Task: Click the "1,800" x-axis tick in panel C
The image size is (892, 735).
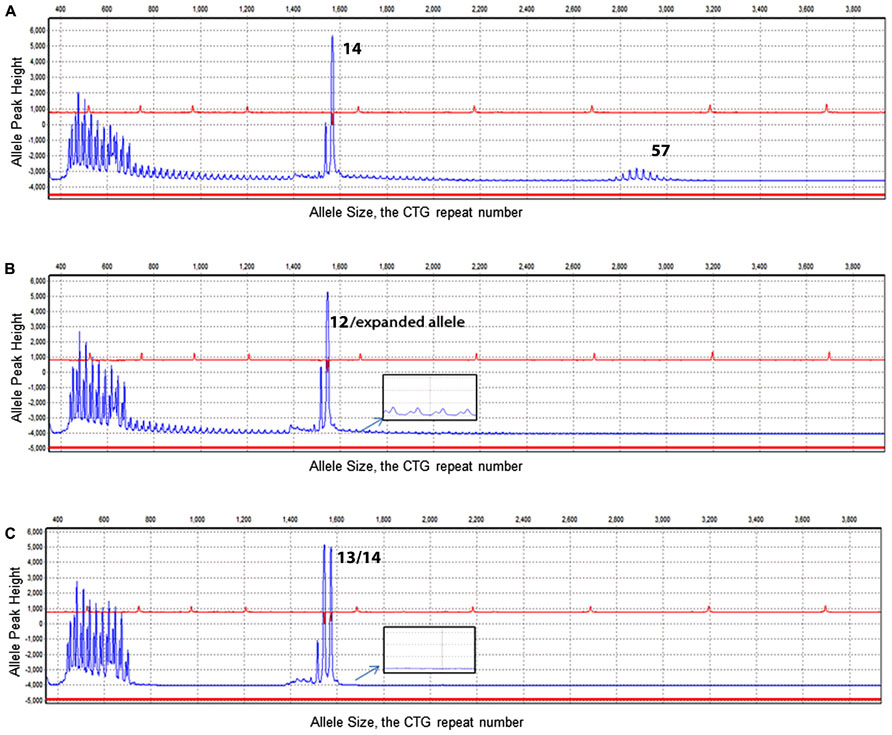Action: 383,519
